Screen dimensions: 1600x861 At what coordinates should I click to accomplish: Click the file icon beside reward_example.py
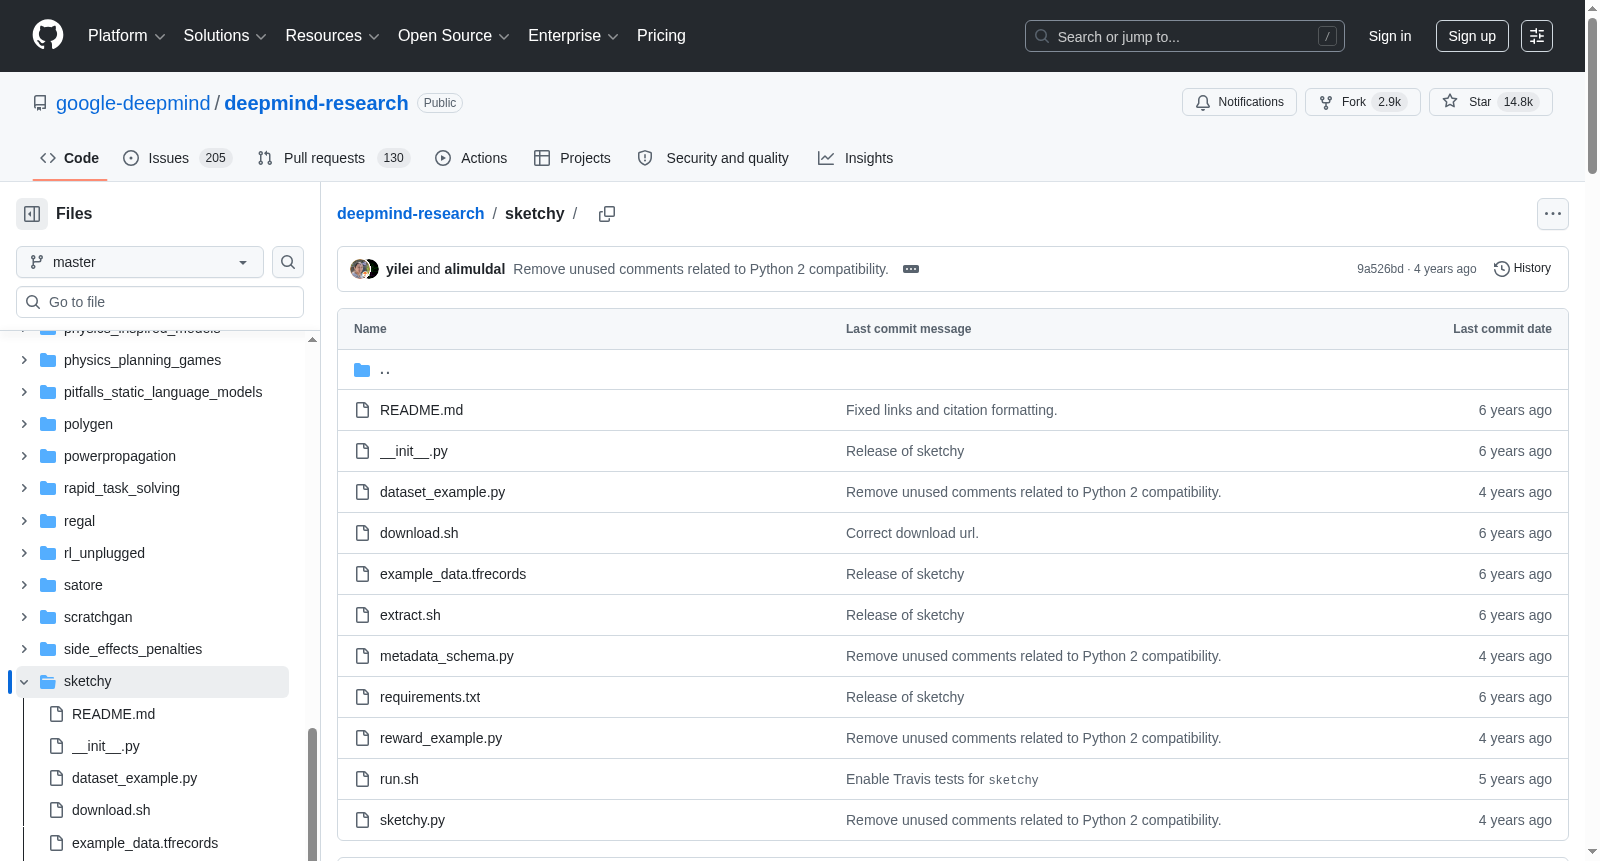362,738
